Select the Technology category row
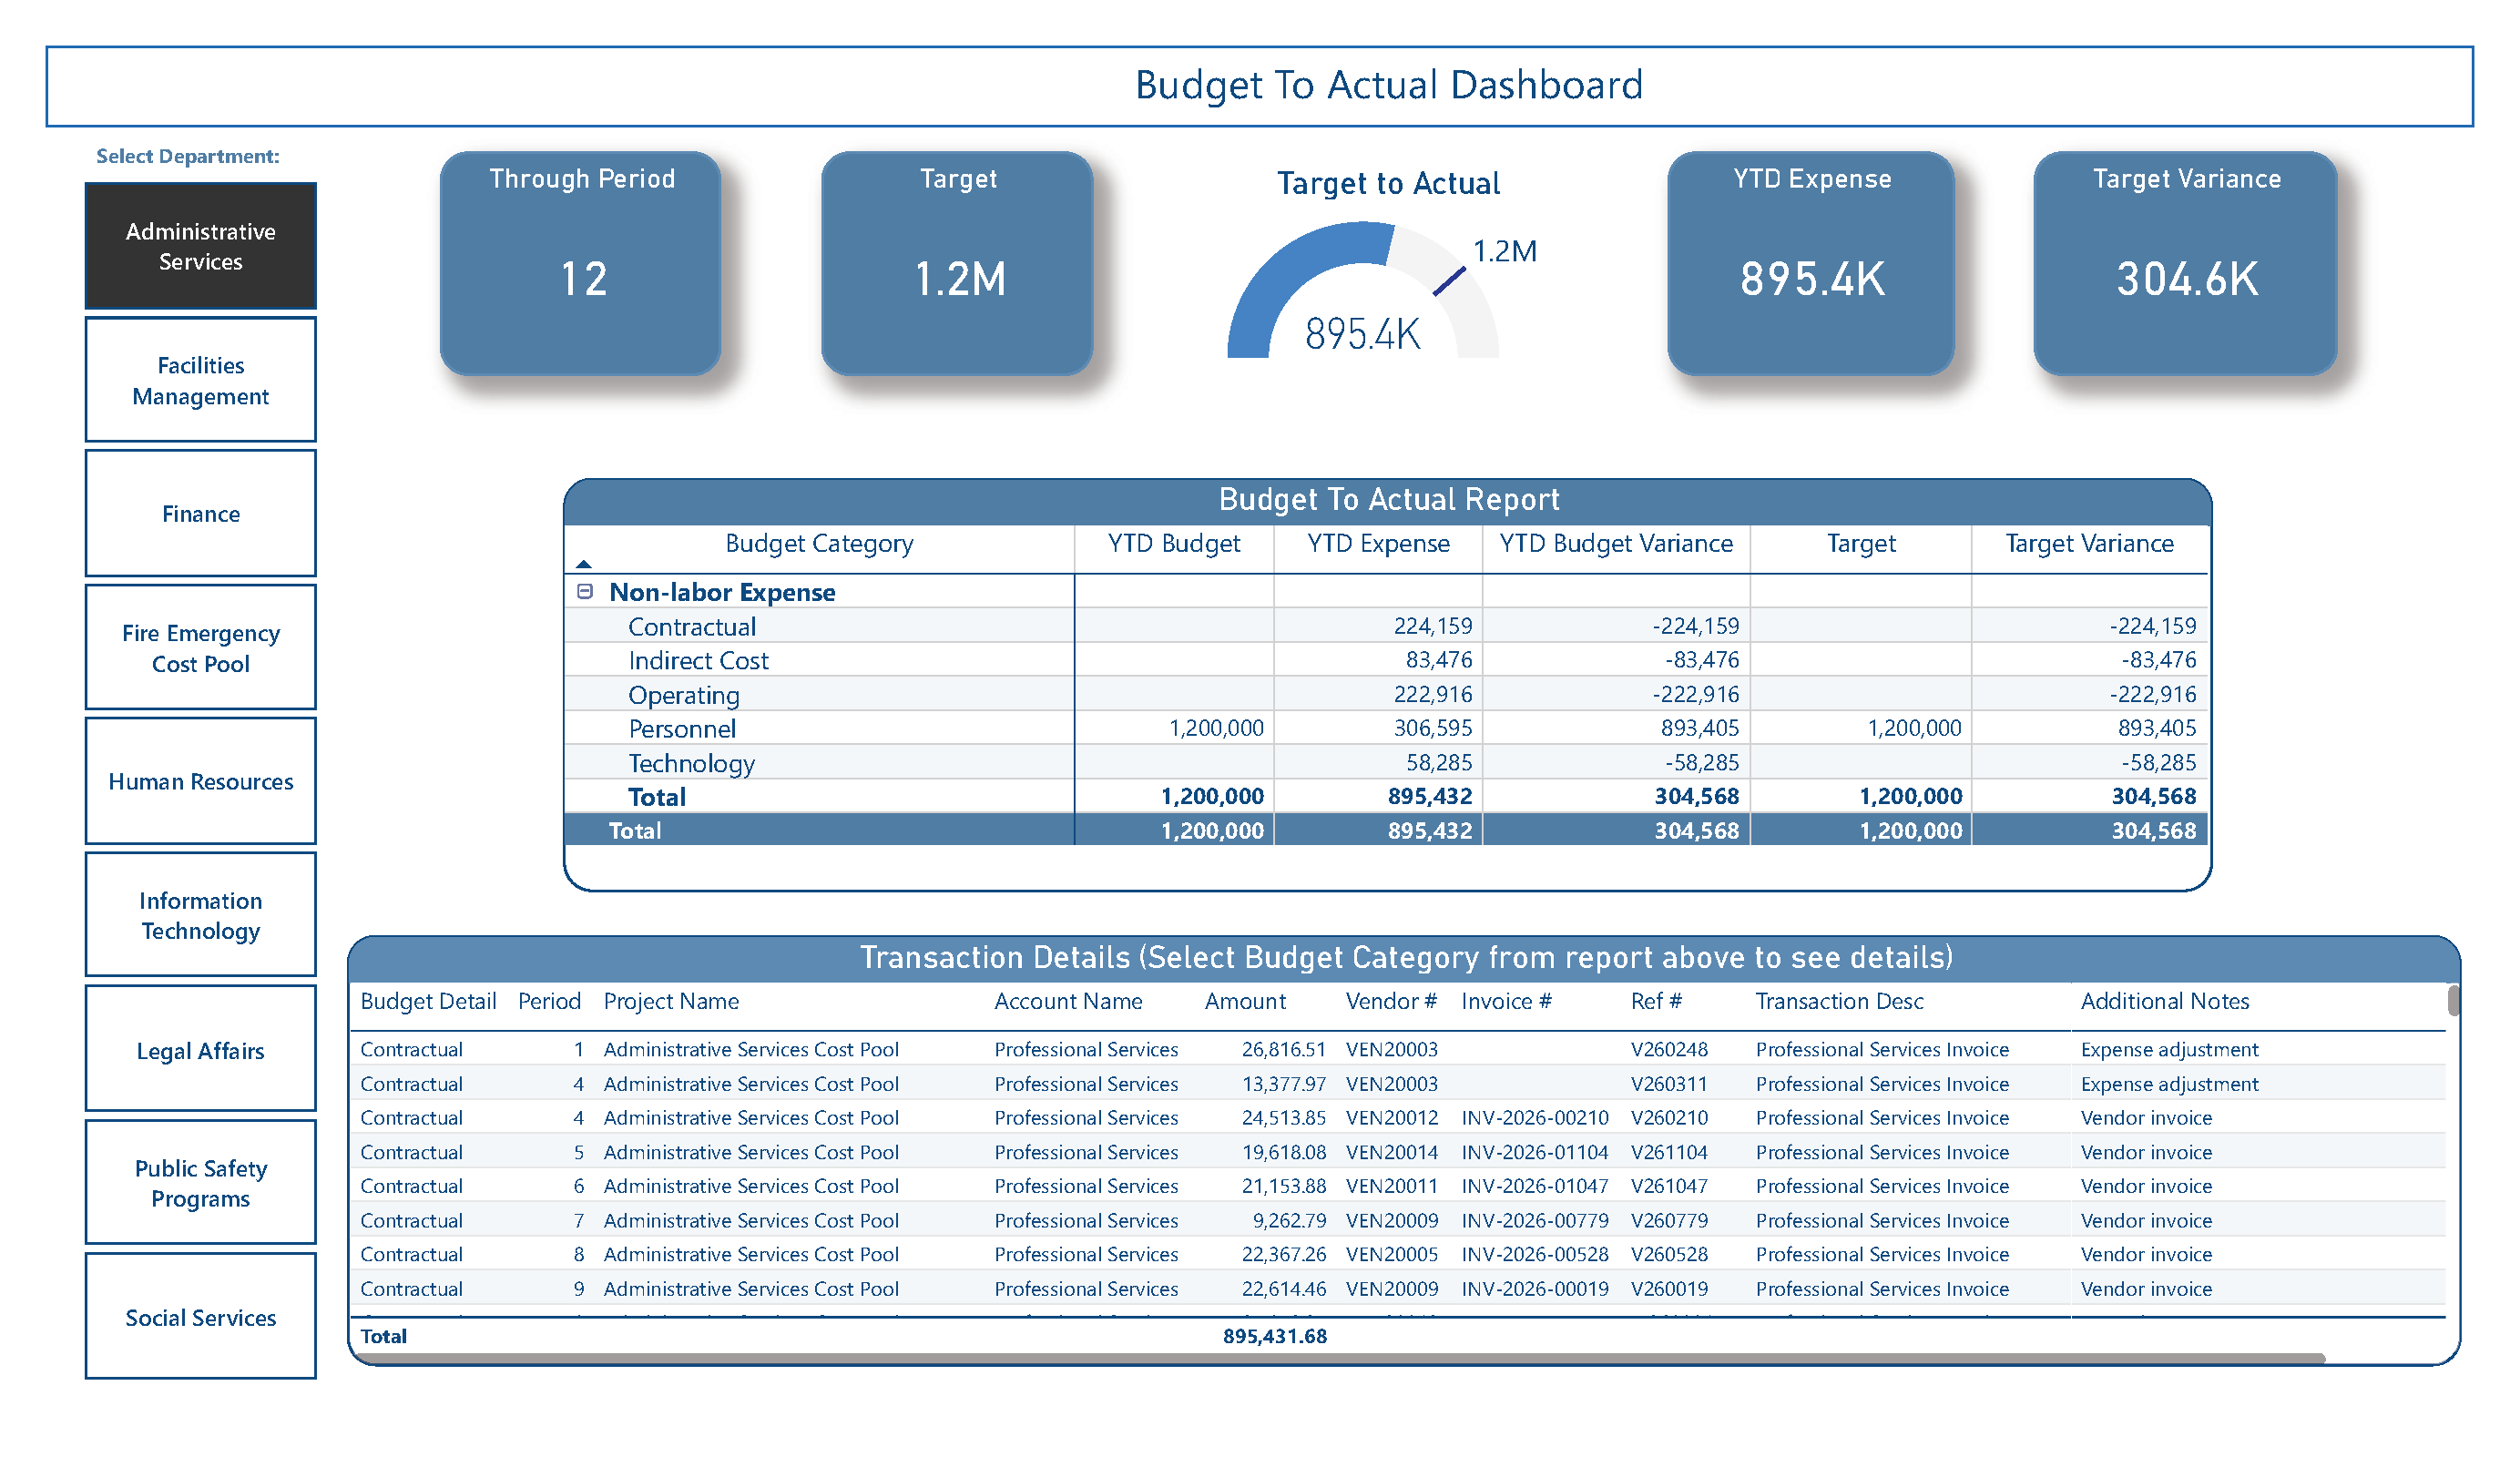The width and height of the screenshot is (2520, 1457). pos(1386,762)
